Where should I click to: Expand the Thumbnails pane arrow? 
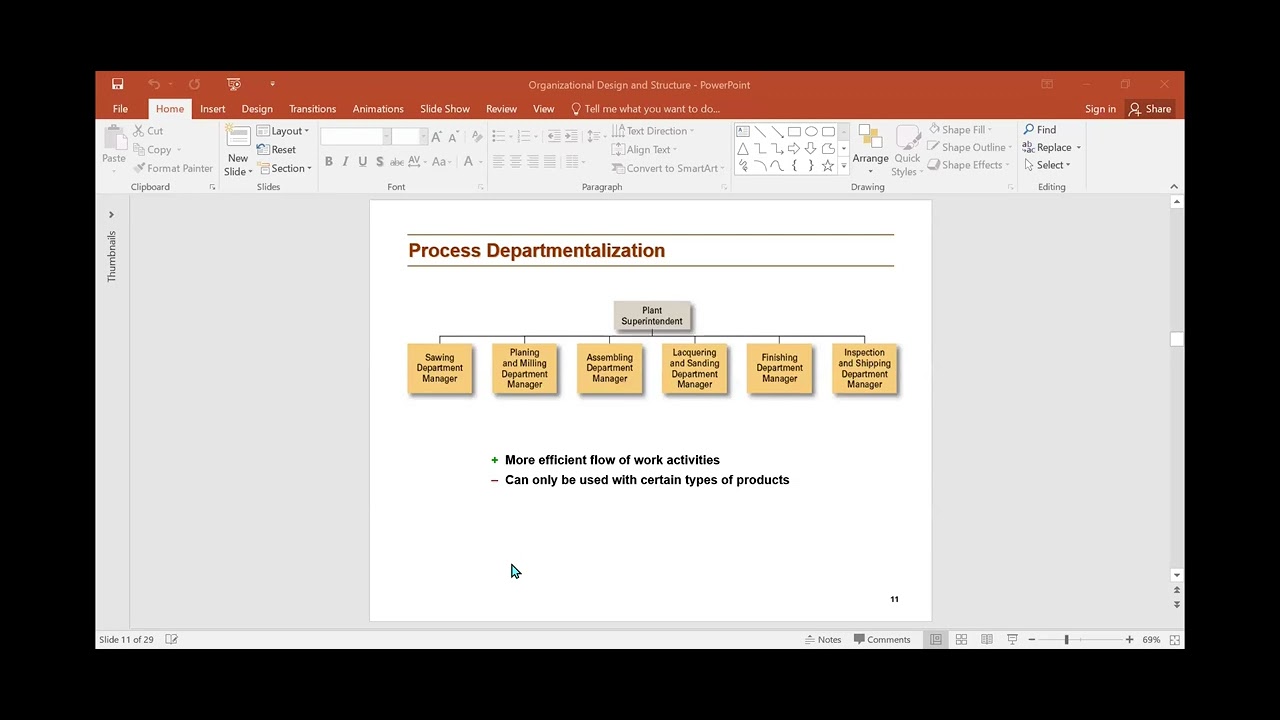pos(111,215)
